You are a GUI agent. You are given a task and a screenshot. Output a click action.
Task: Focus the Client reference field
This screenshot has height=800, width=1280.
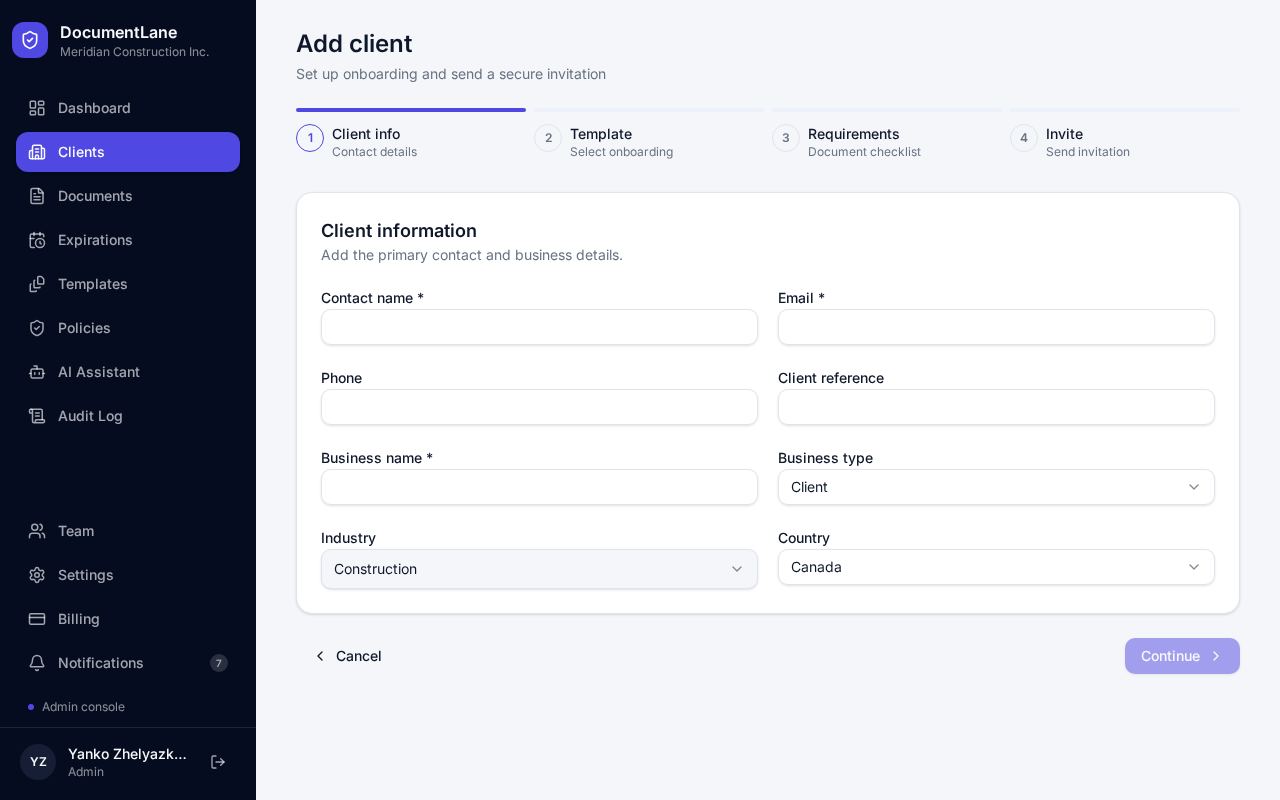pos(996,407)
